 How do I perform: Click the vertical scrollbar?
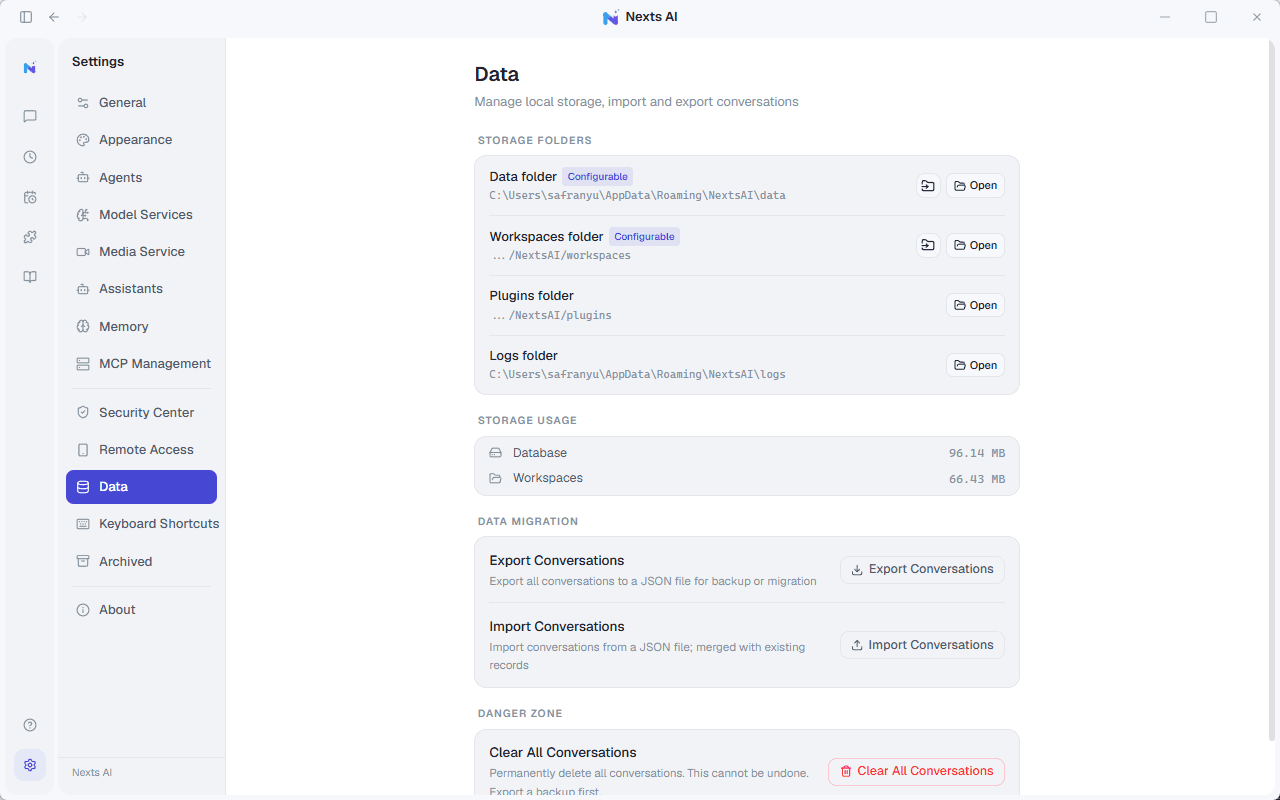pyautogui.click(x=1272, y=390)
